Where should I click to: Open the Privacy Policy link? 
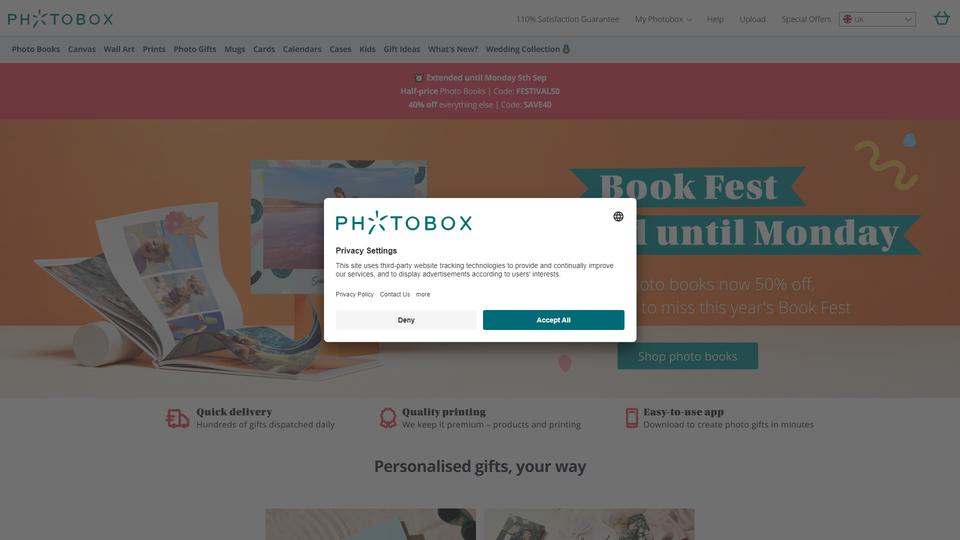coord(354,294)
